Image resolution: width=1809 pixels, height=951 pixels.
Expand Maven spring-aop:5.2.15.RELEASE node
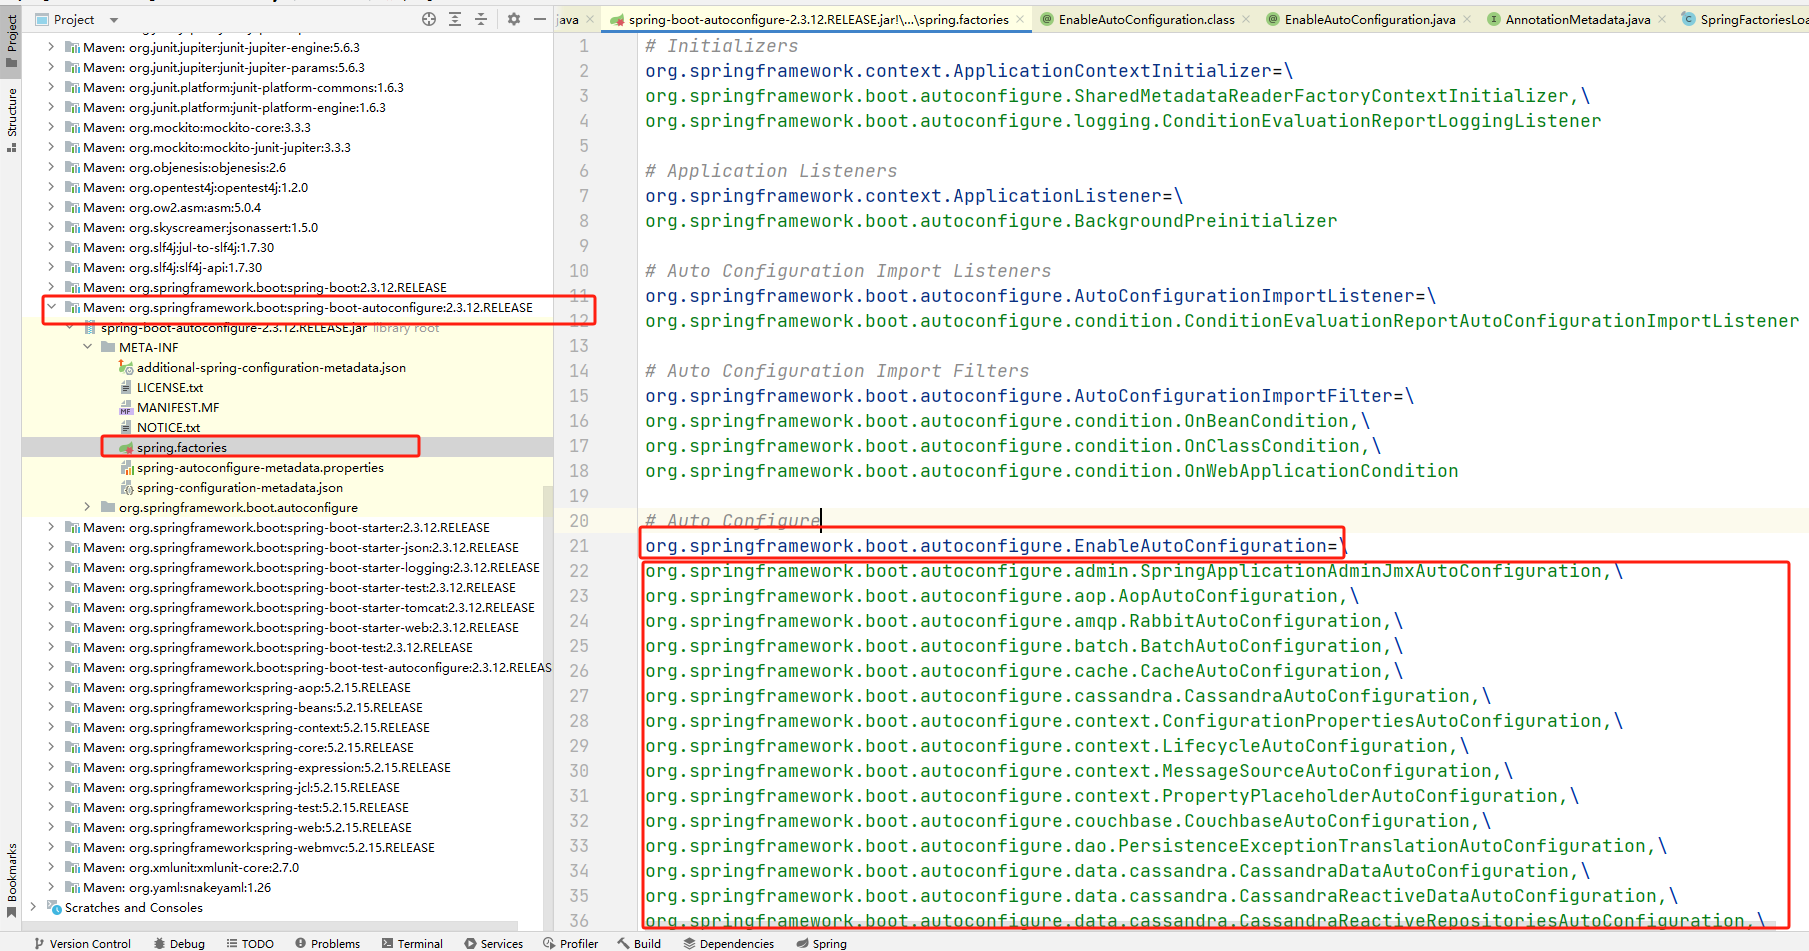pyautogui.click(x=51, y=687)
